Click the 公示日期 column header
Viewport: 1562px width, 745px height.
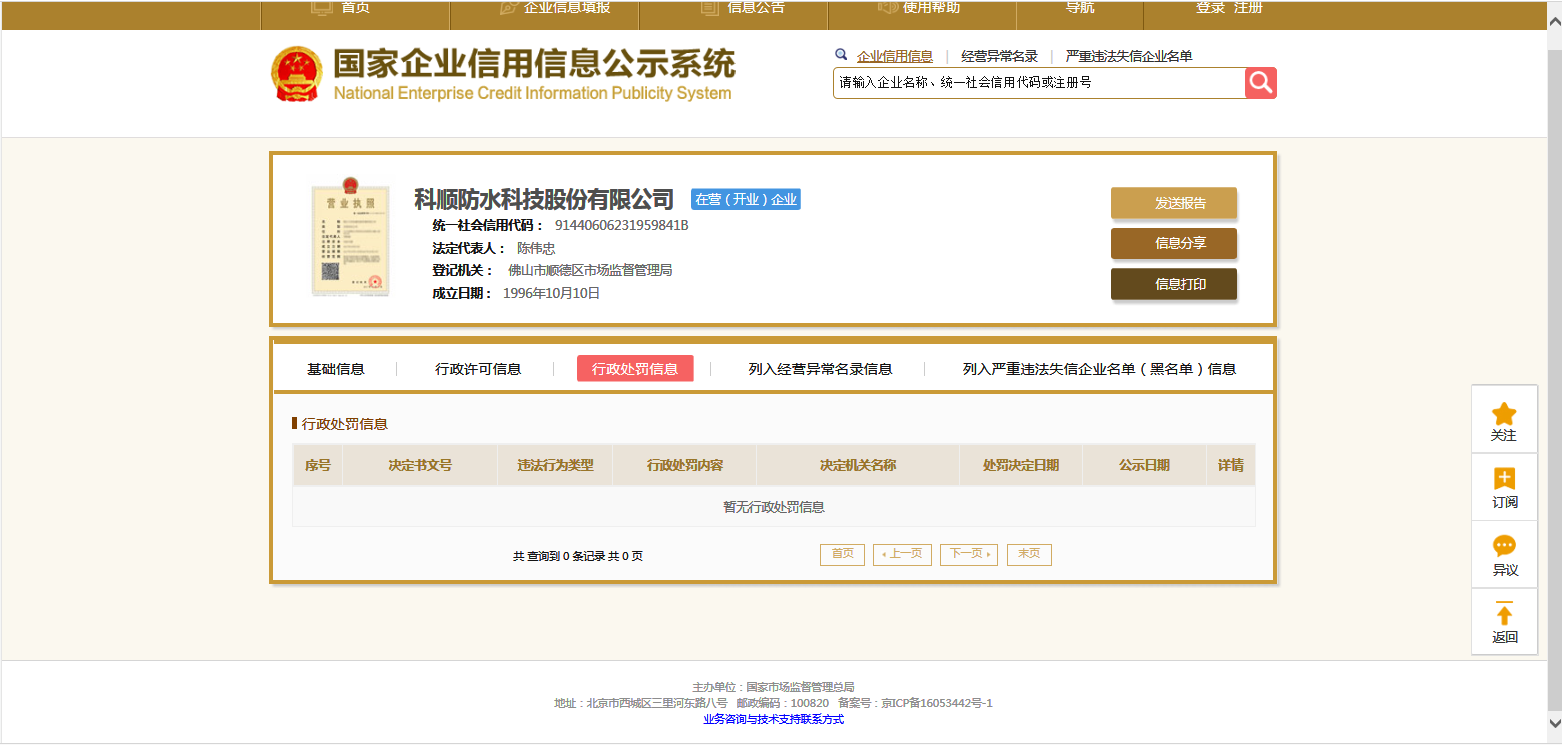(1144, 465)
